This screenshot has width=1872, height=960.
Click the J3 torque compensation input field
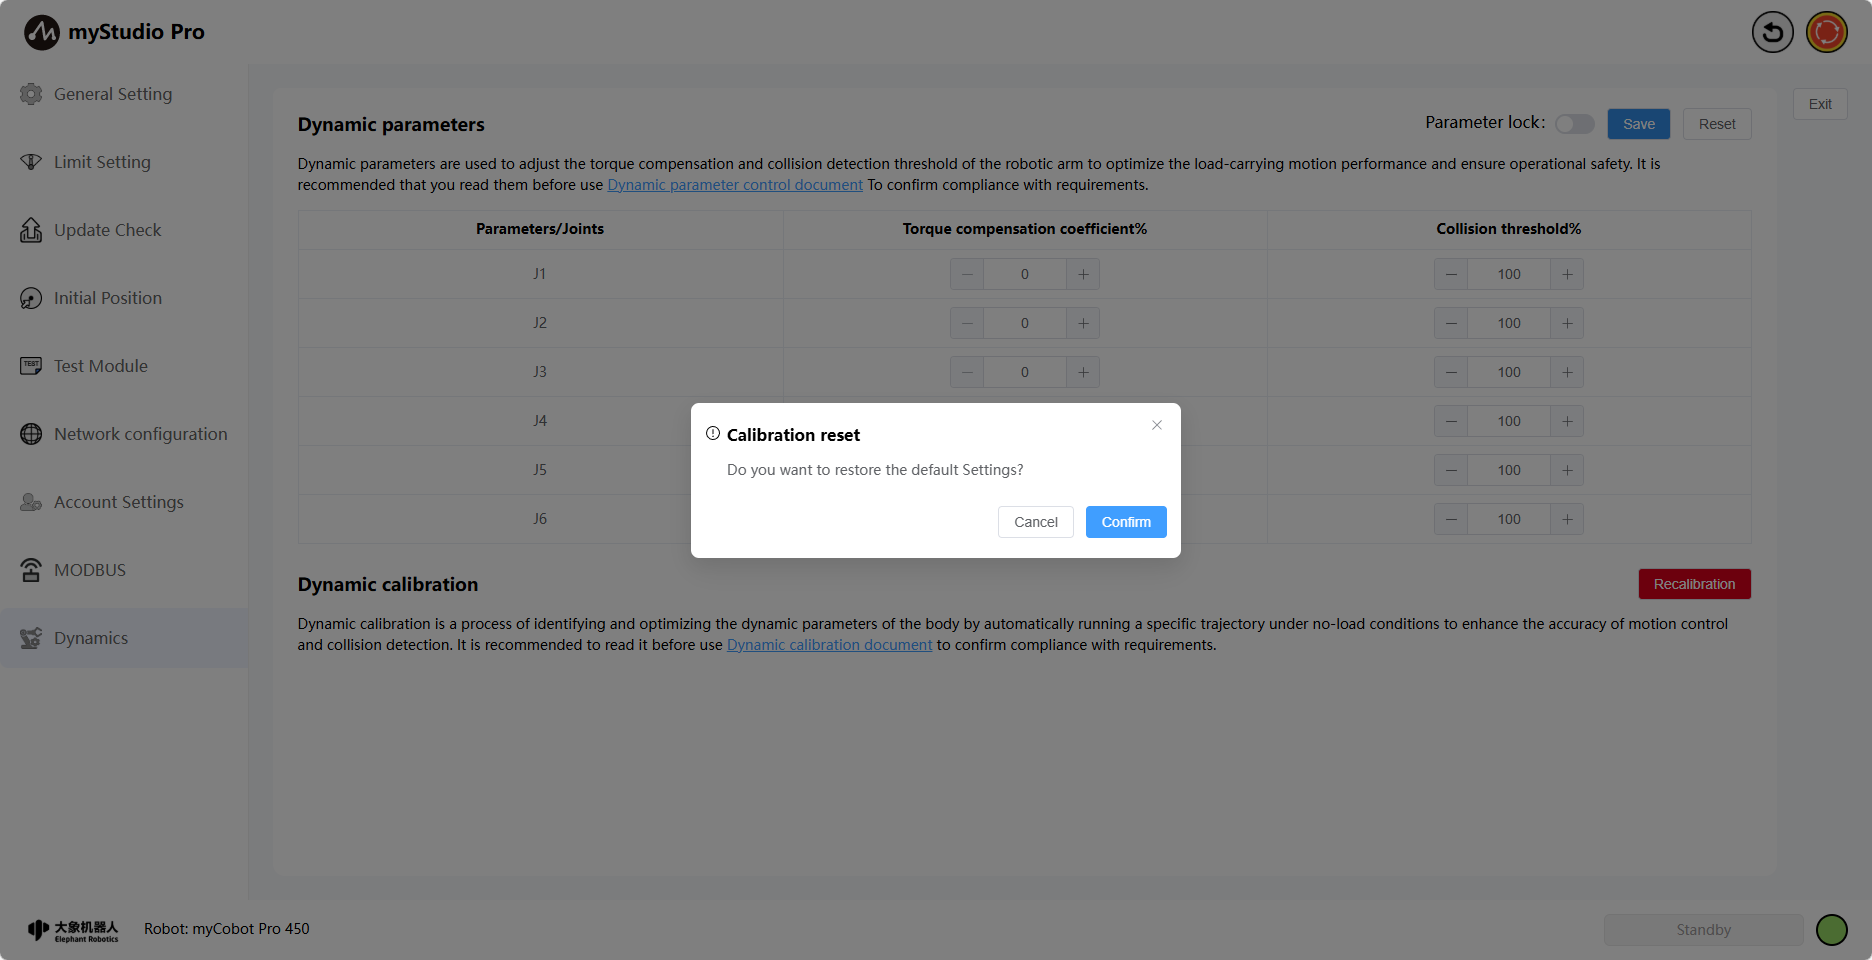1024,372
